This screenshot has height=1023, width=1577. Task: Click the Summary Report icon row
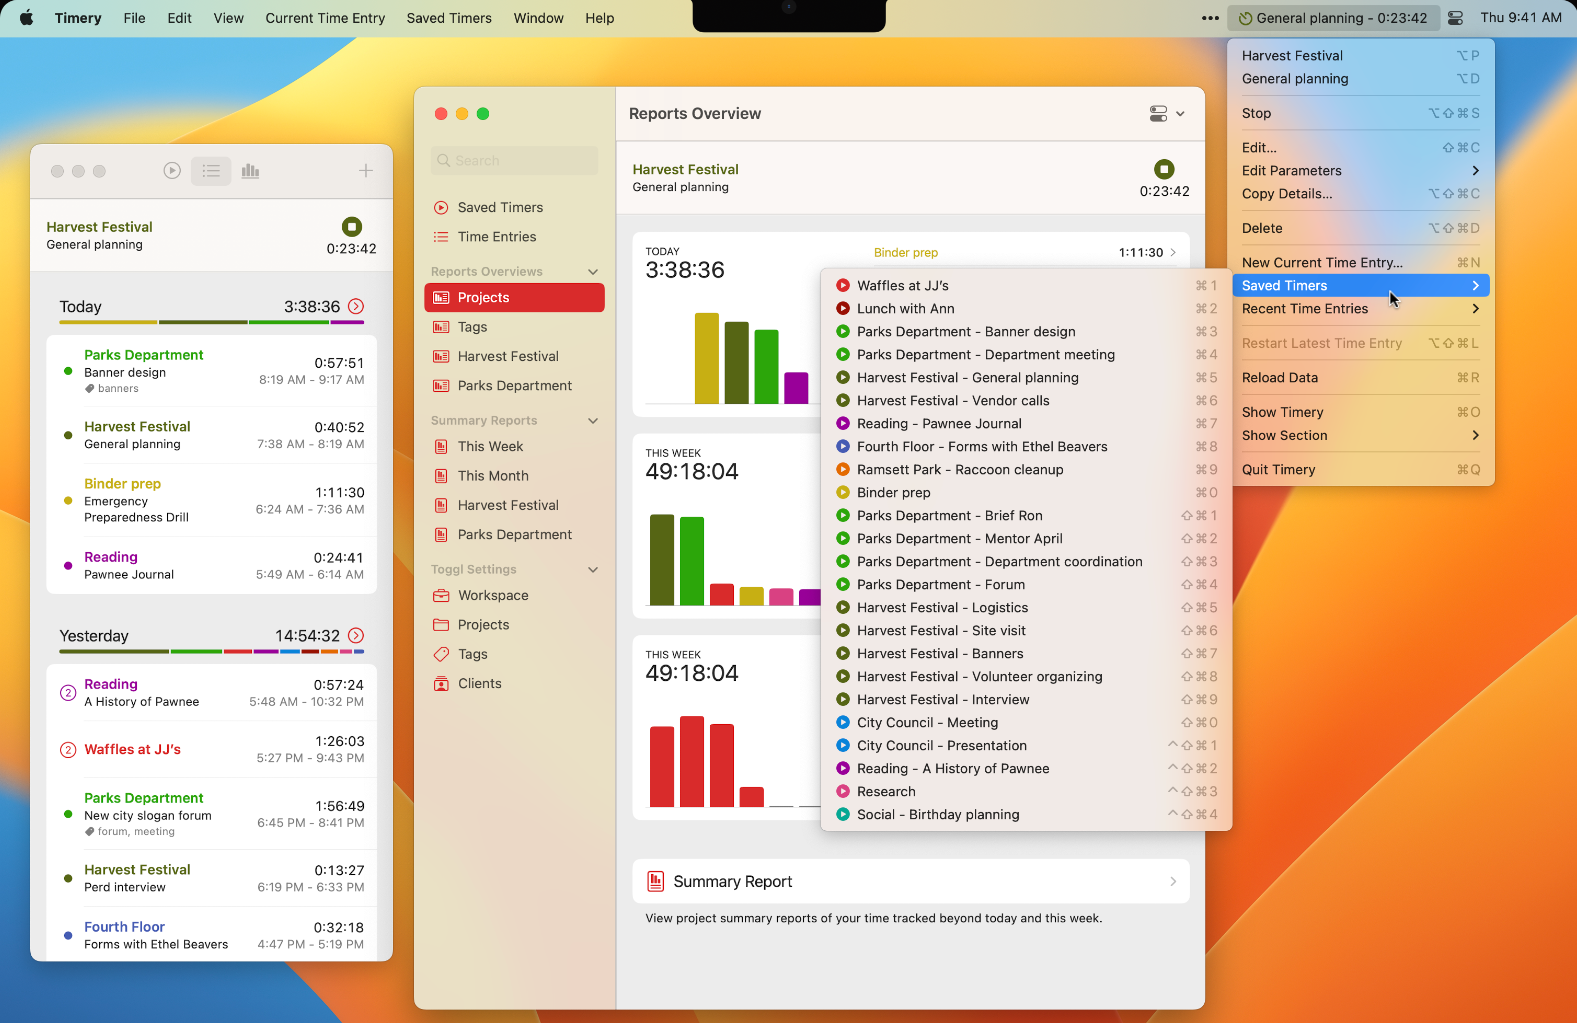911,881
